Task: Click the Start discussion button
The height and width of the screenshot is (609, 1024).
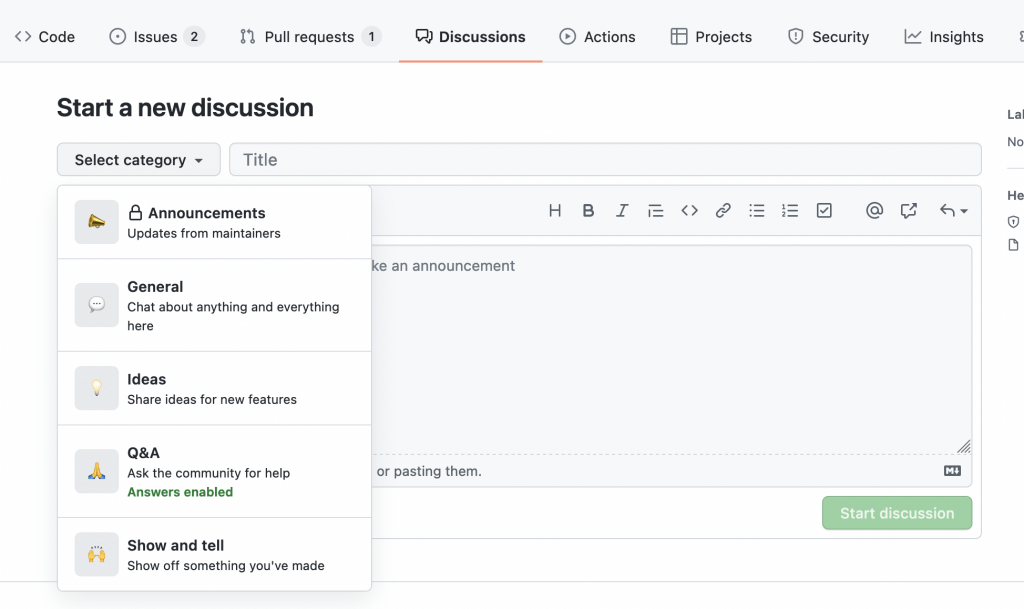Action: point(897,513)
